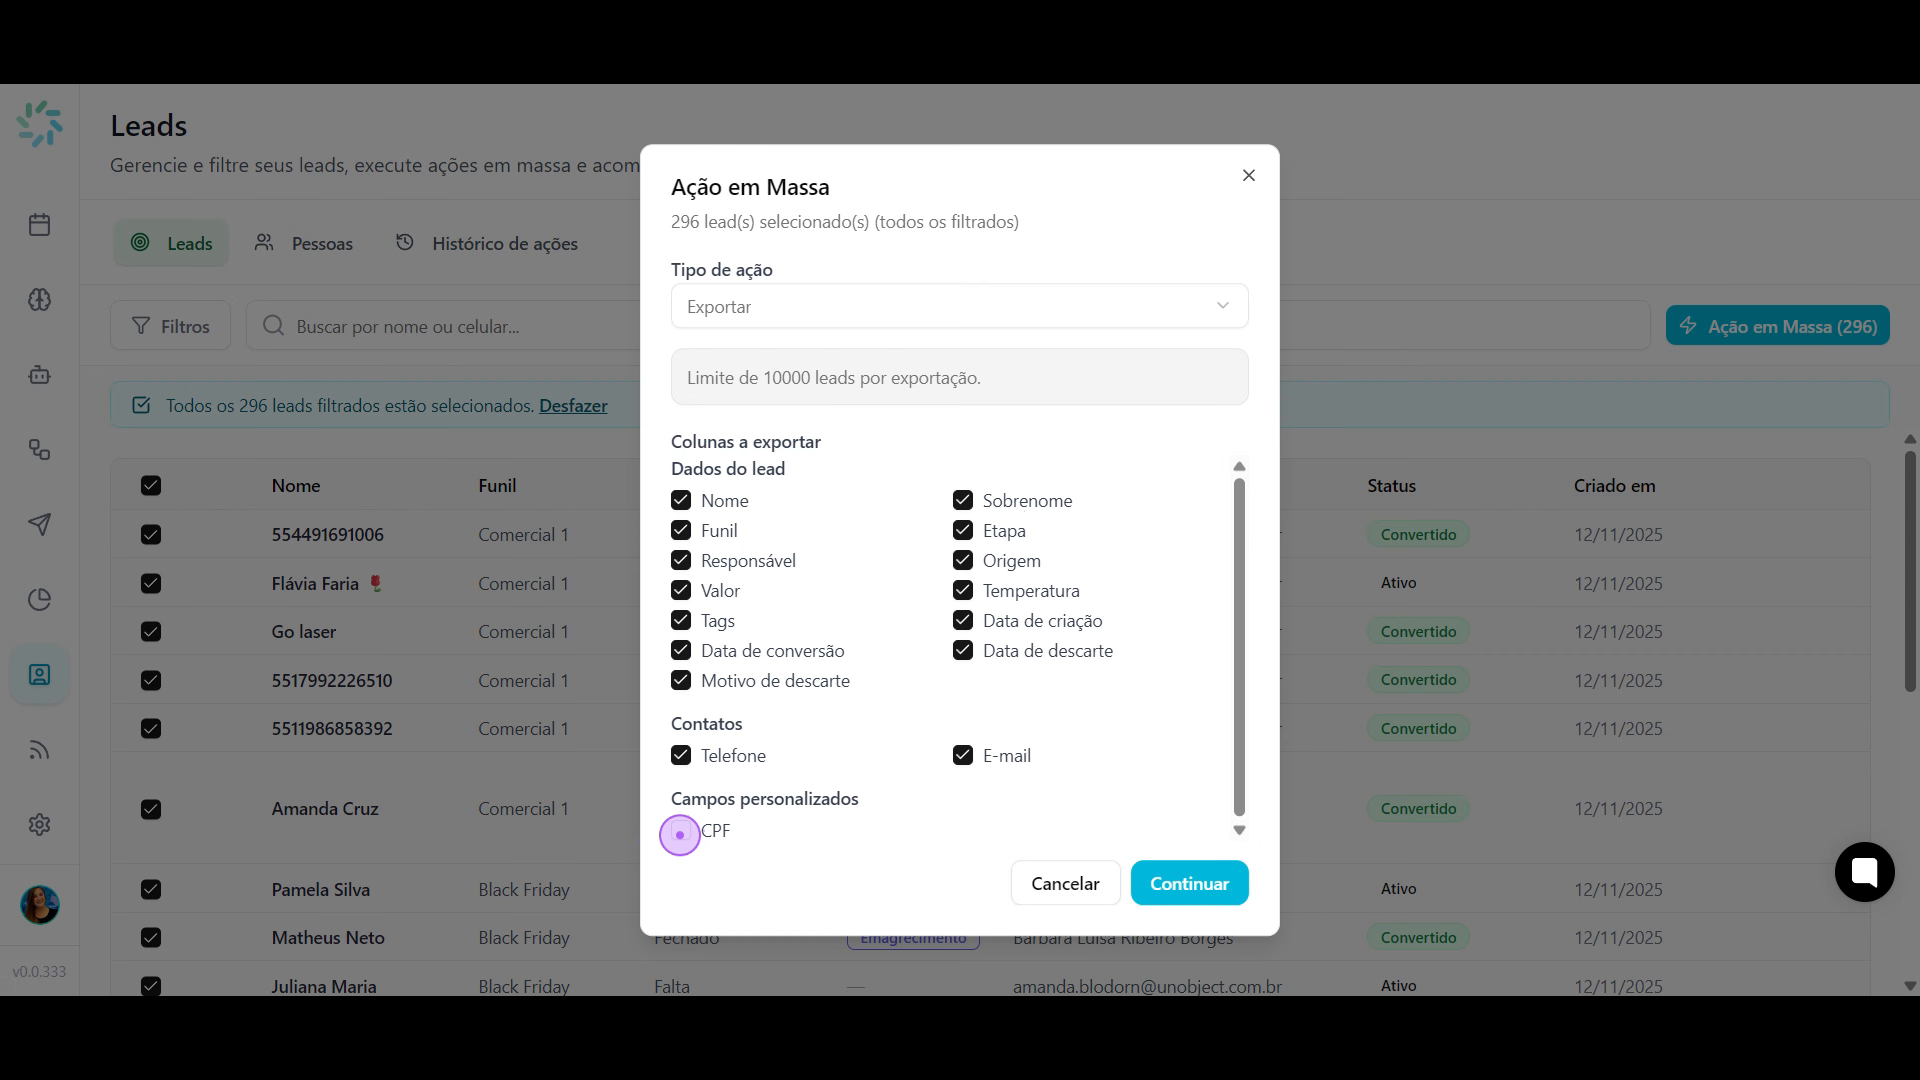Open the RSS feed icon in sidebar

(x=40, y=750)
